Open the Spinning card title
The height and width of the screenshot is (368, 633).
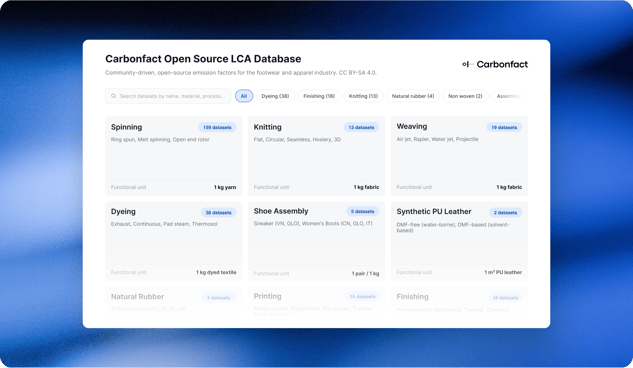point(126,127)
